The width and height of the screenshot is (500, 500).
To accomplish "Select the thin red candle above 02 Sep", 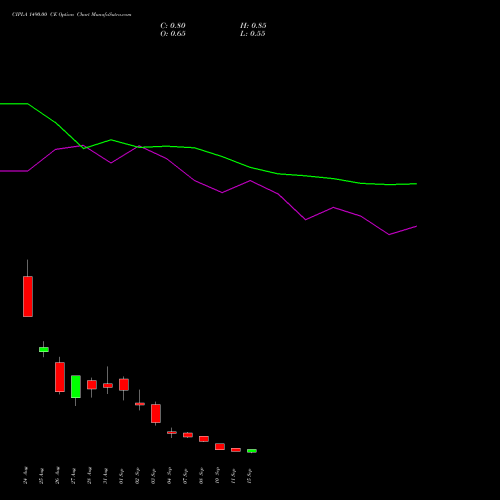I will [x=140, y=404].
